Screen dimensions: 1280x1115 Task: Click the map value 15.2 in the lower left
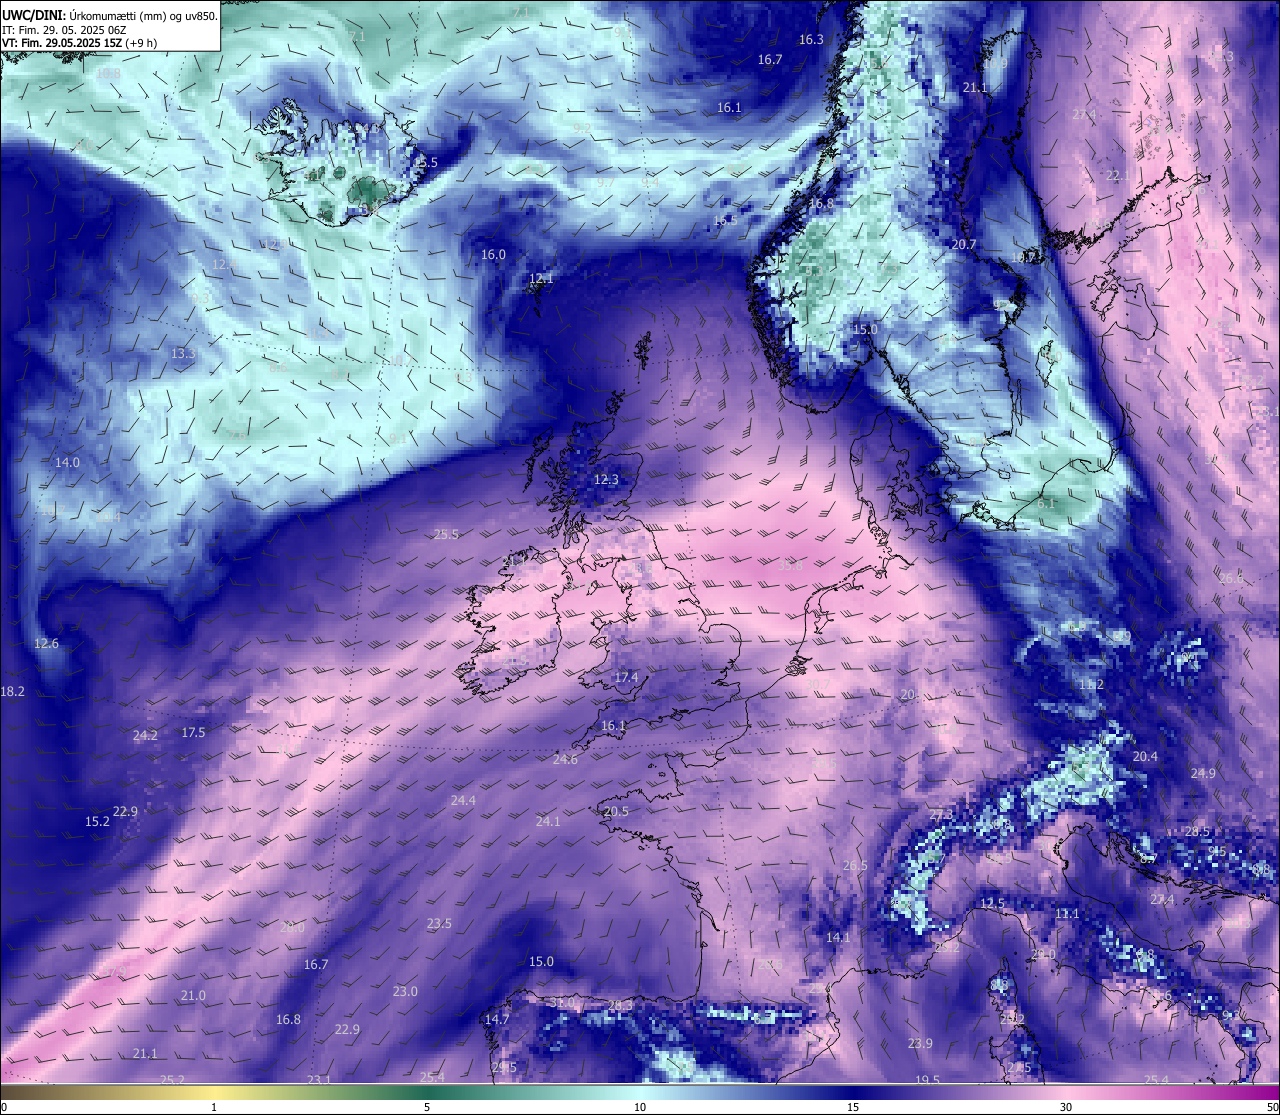pyautogui.click(x=97, y=822)
